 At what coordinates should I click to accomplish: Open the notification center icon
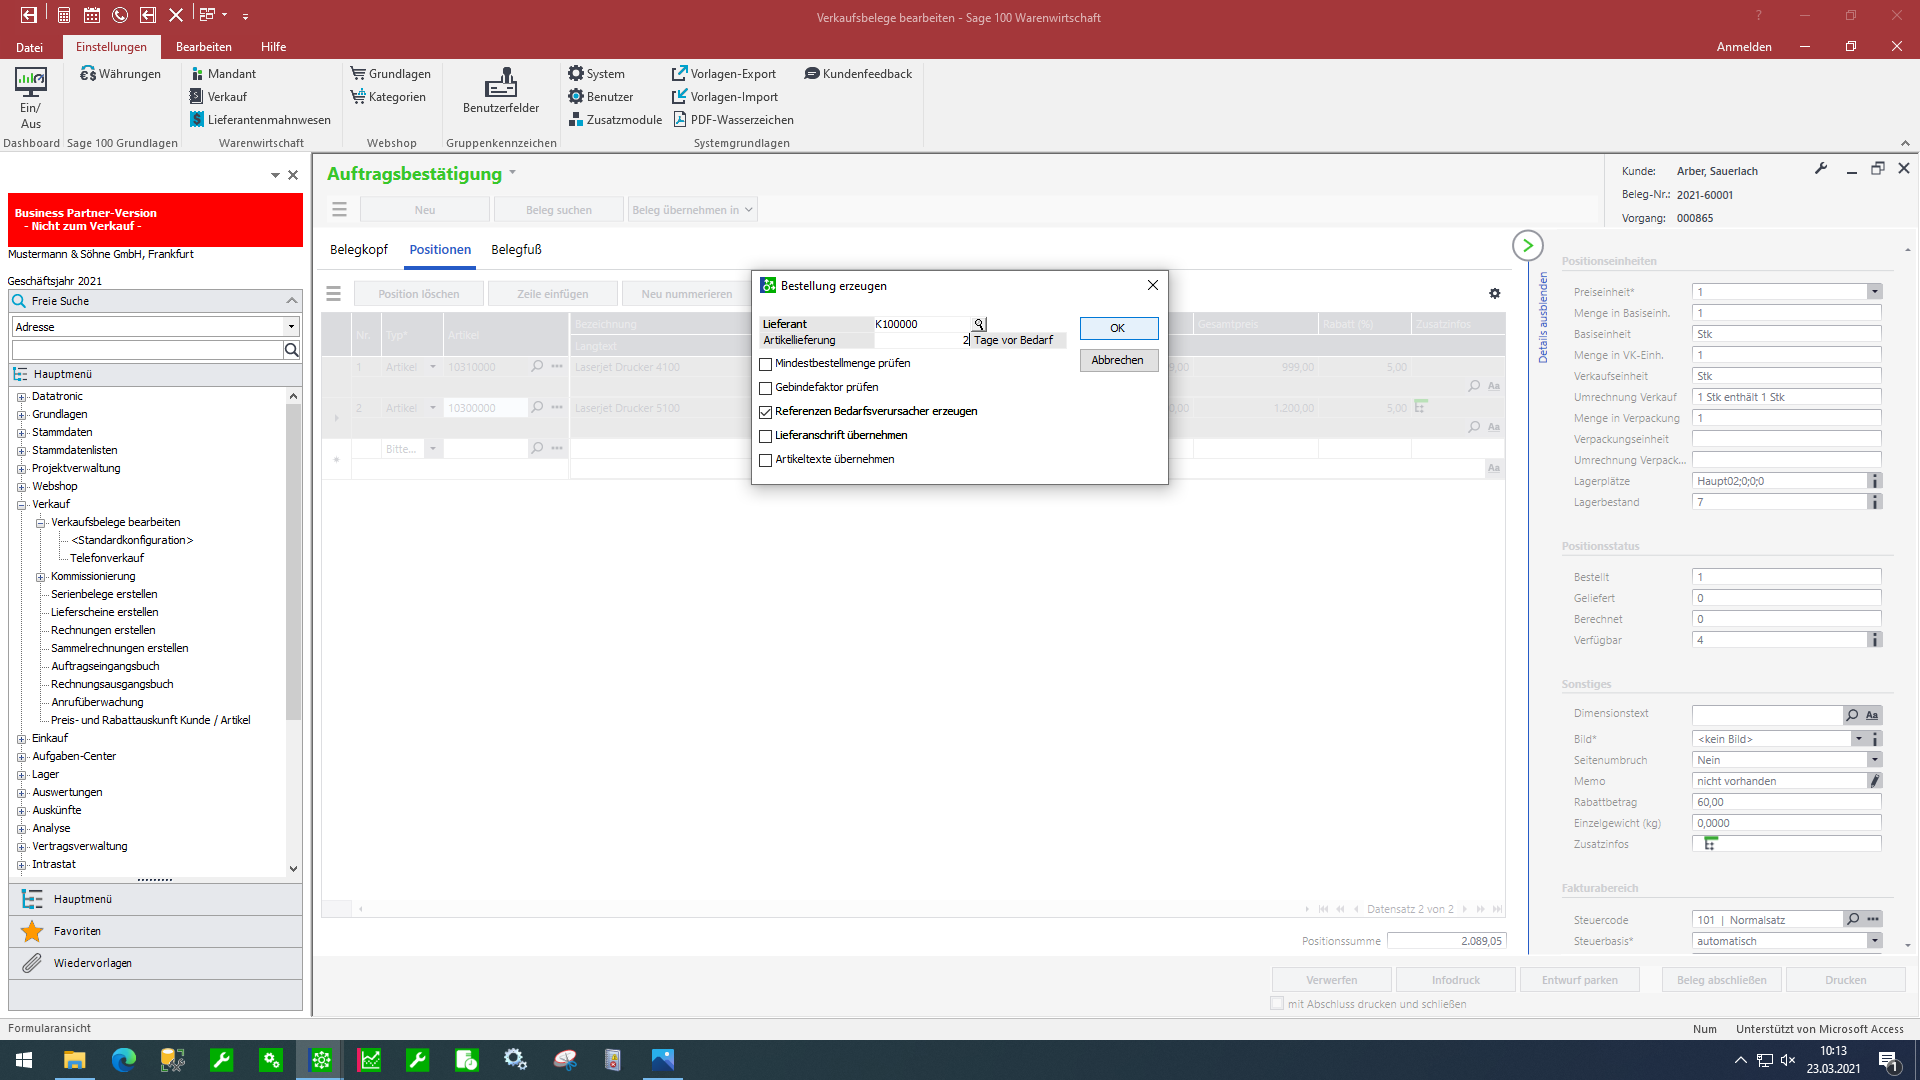click(x=1889, y=1060)
